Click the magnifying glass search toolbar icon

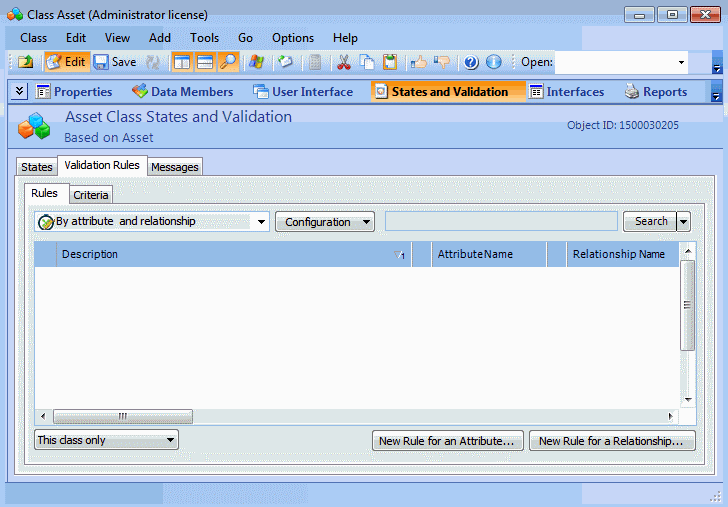229,62
